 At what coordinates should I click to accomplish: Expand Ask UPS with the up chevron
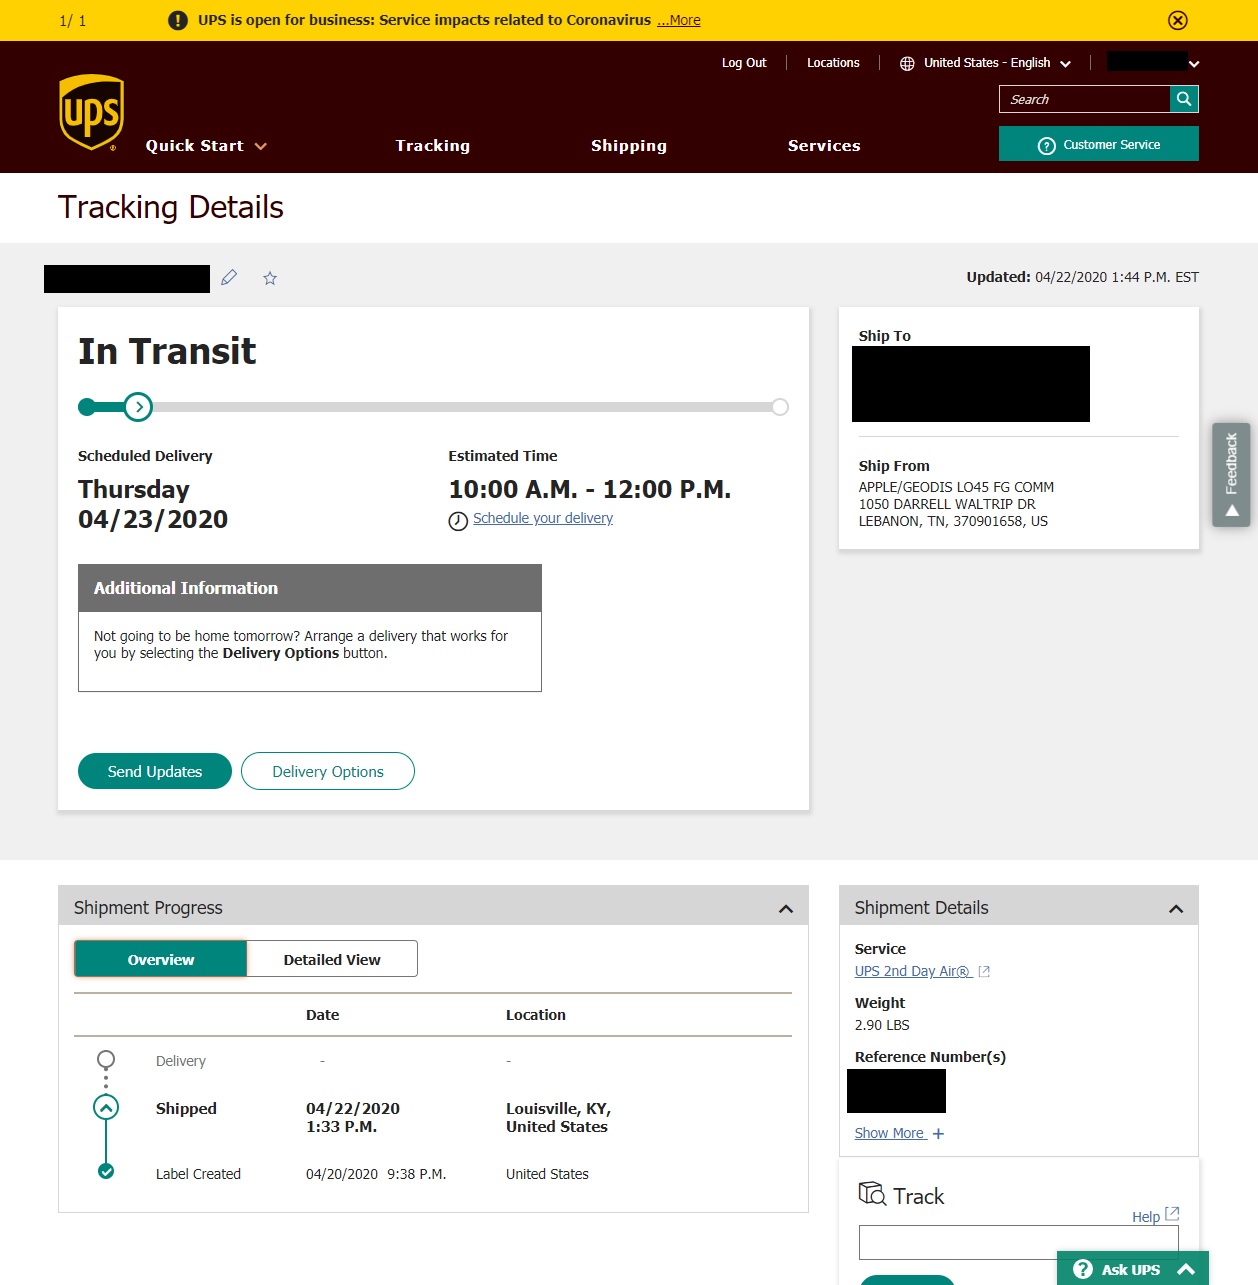1186,1270
